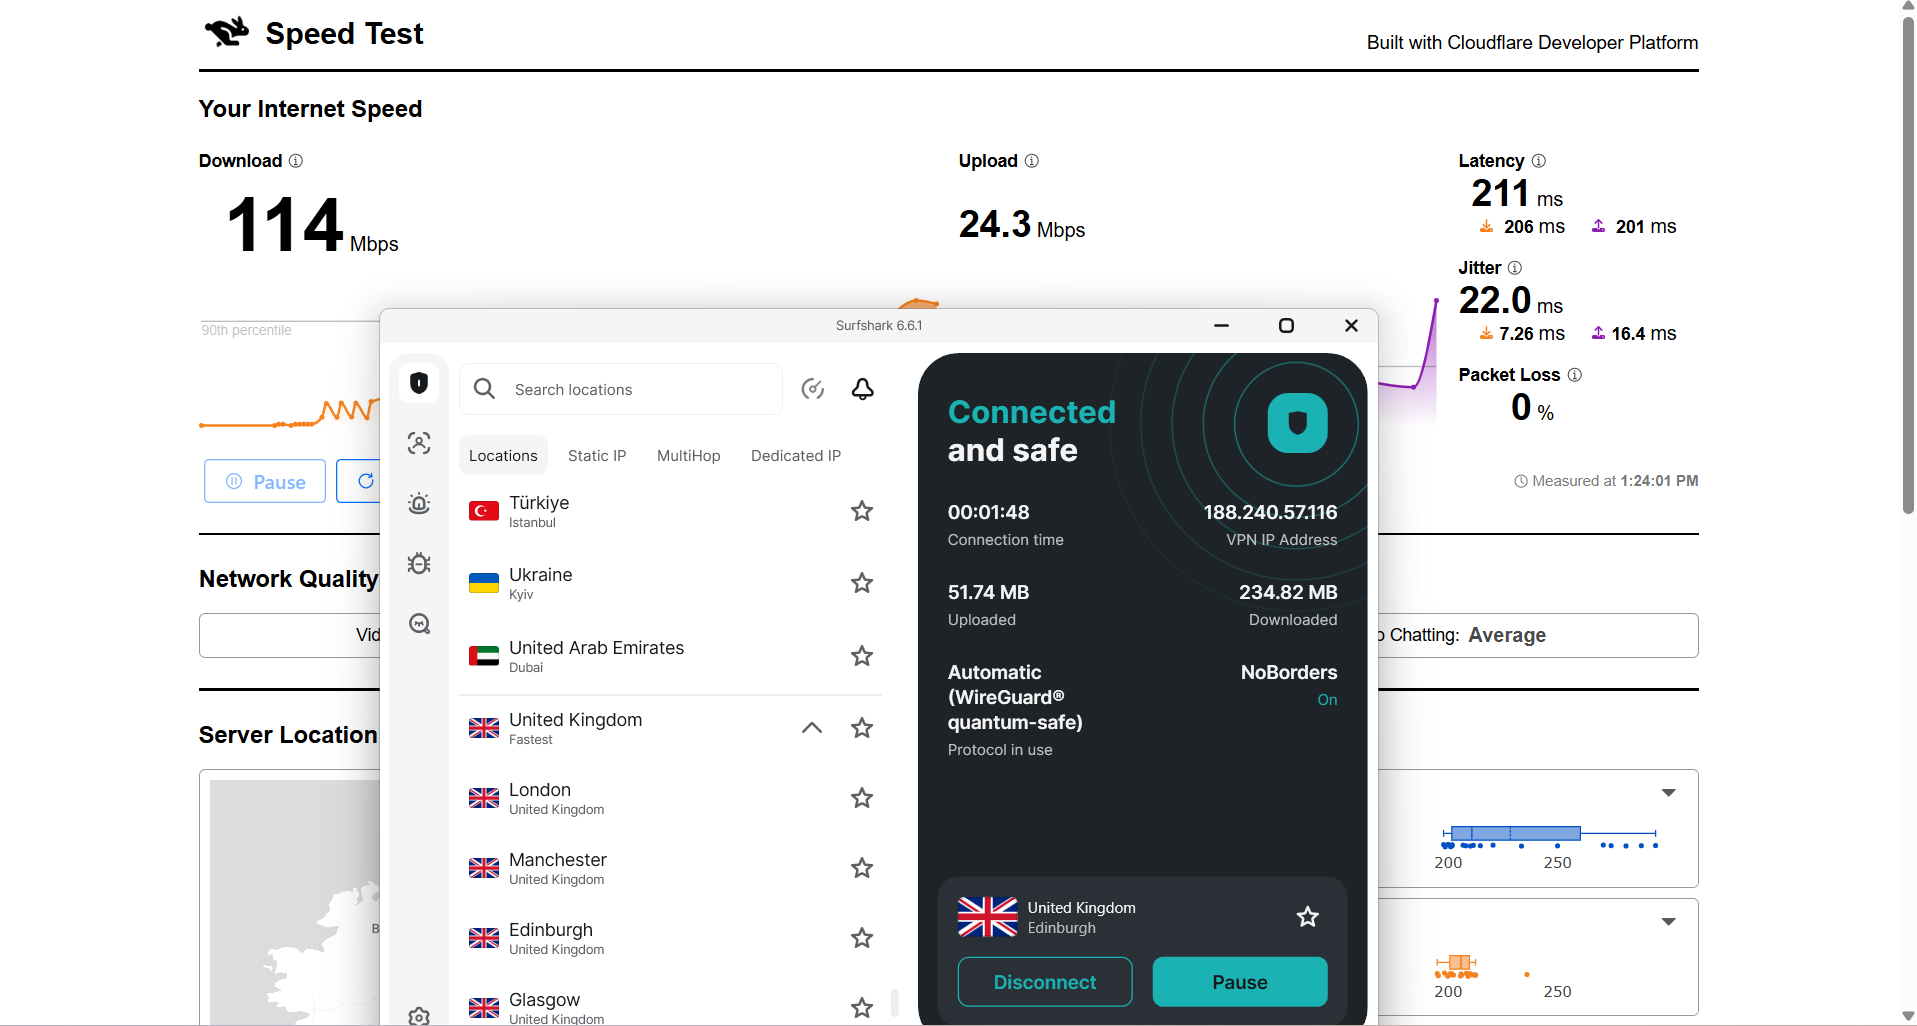Open the Antivirus bug icon in sidebar

click(418, 563)
